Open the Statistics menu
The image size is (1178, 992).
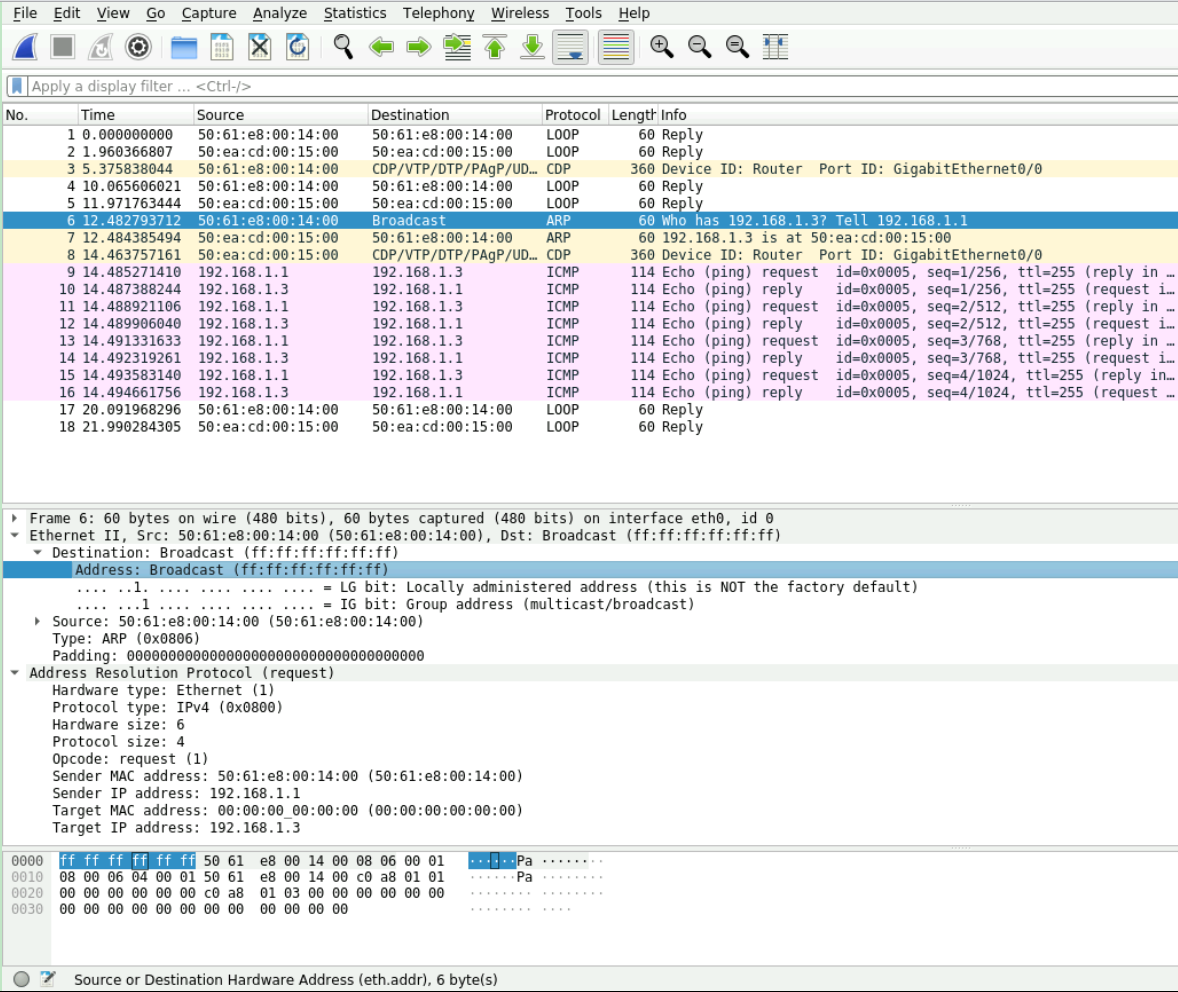tap(354, 13)
